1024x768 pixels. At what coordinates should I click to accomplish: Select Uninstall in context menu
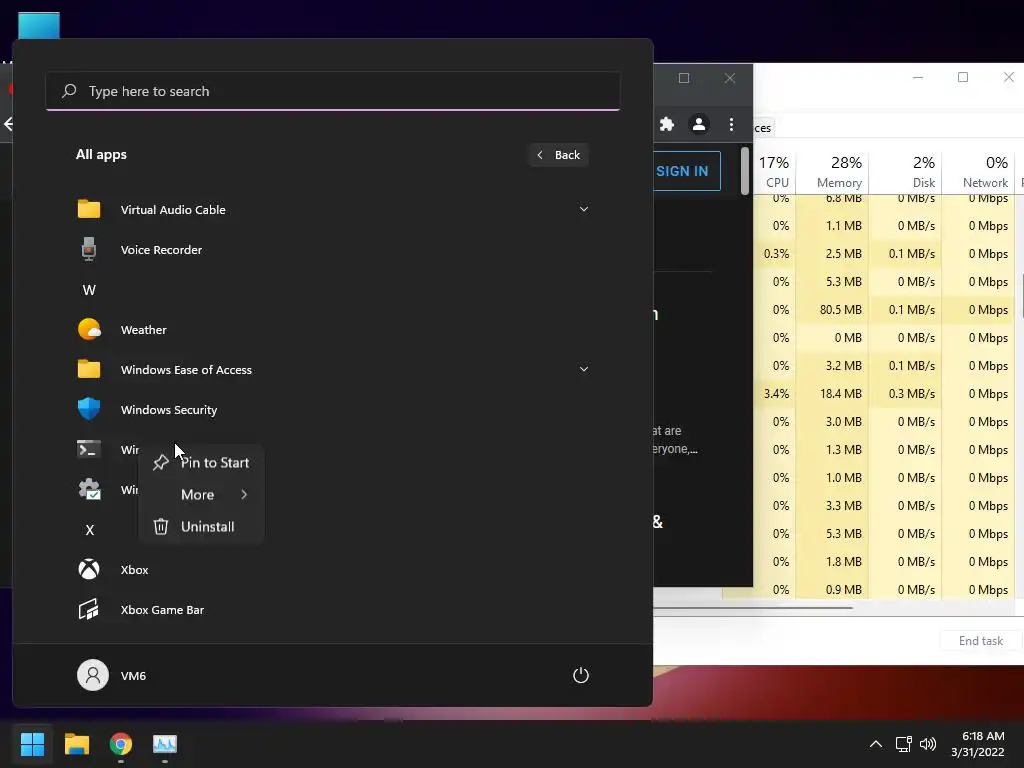(201, 526)
